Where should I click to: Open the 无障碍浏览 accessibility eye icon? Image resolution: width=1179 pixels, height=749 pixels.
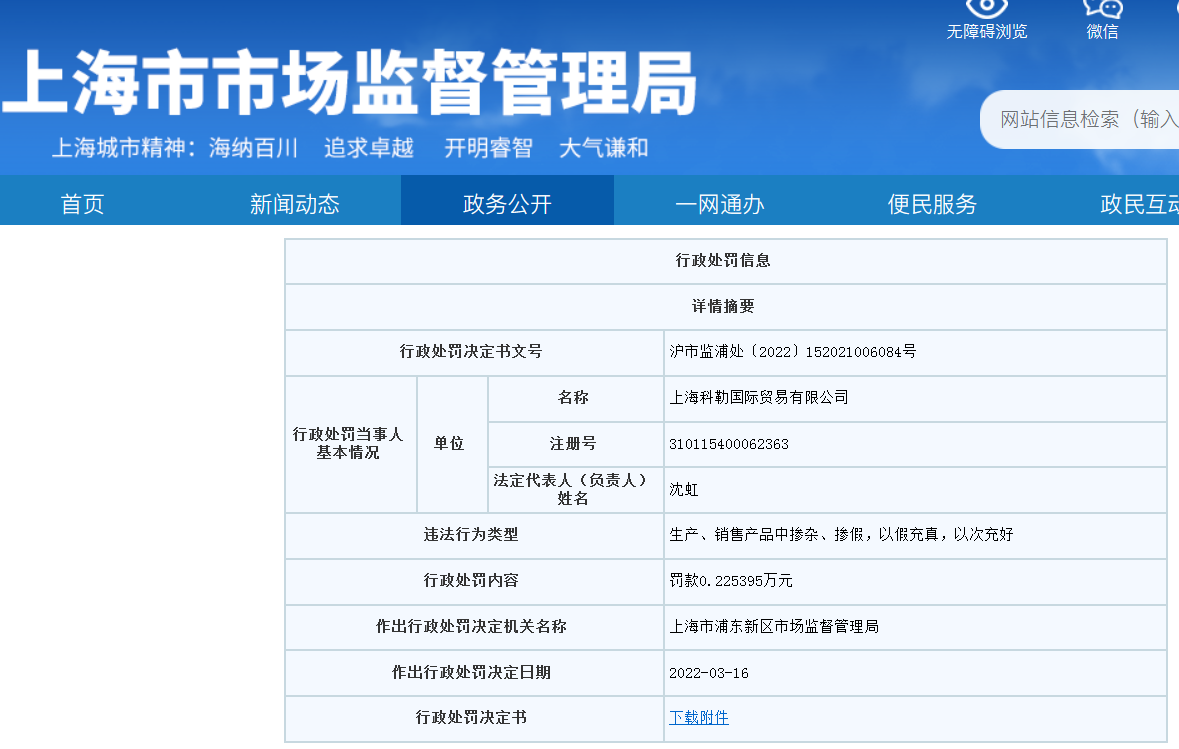pyautogui.click(x=986, y=9)
